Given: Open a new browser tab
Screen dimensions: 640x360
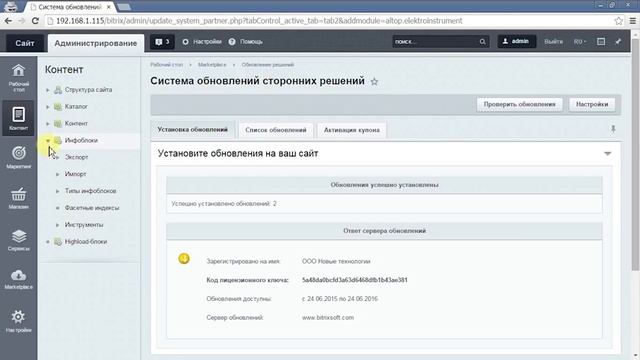Looking at the screenshot, I should (x=124, y=7).
